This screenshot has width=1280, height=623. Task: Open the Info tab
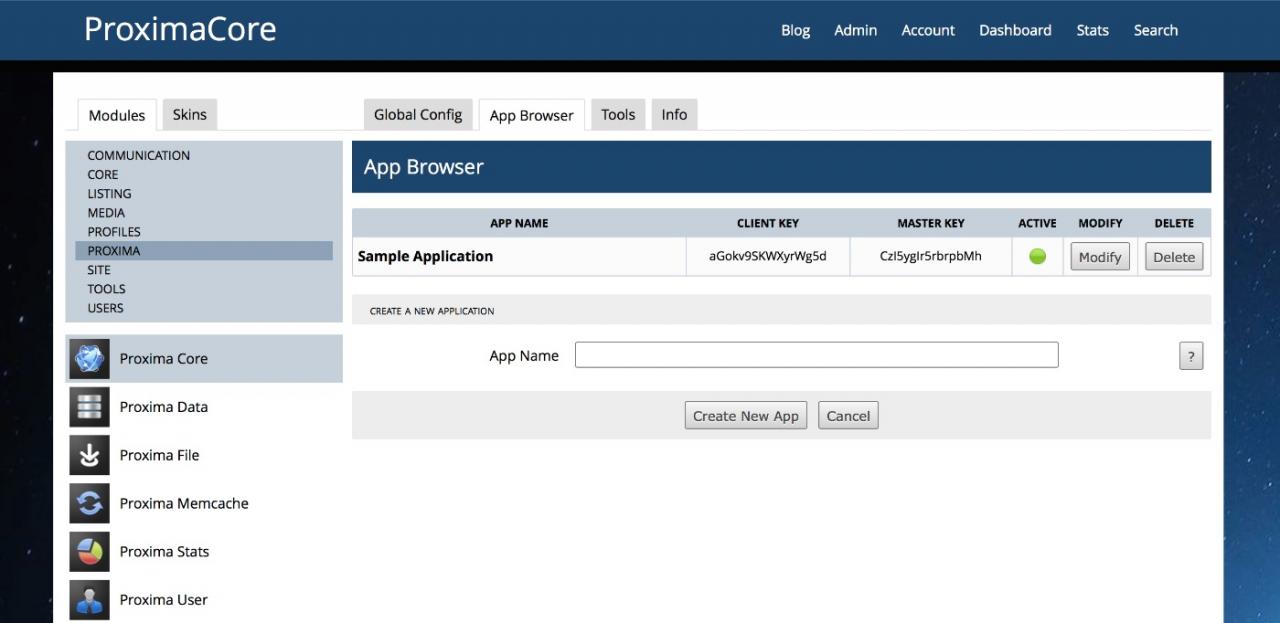click(x=674, y=115)
